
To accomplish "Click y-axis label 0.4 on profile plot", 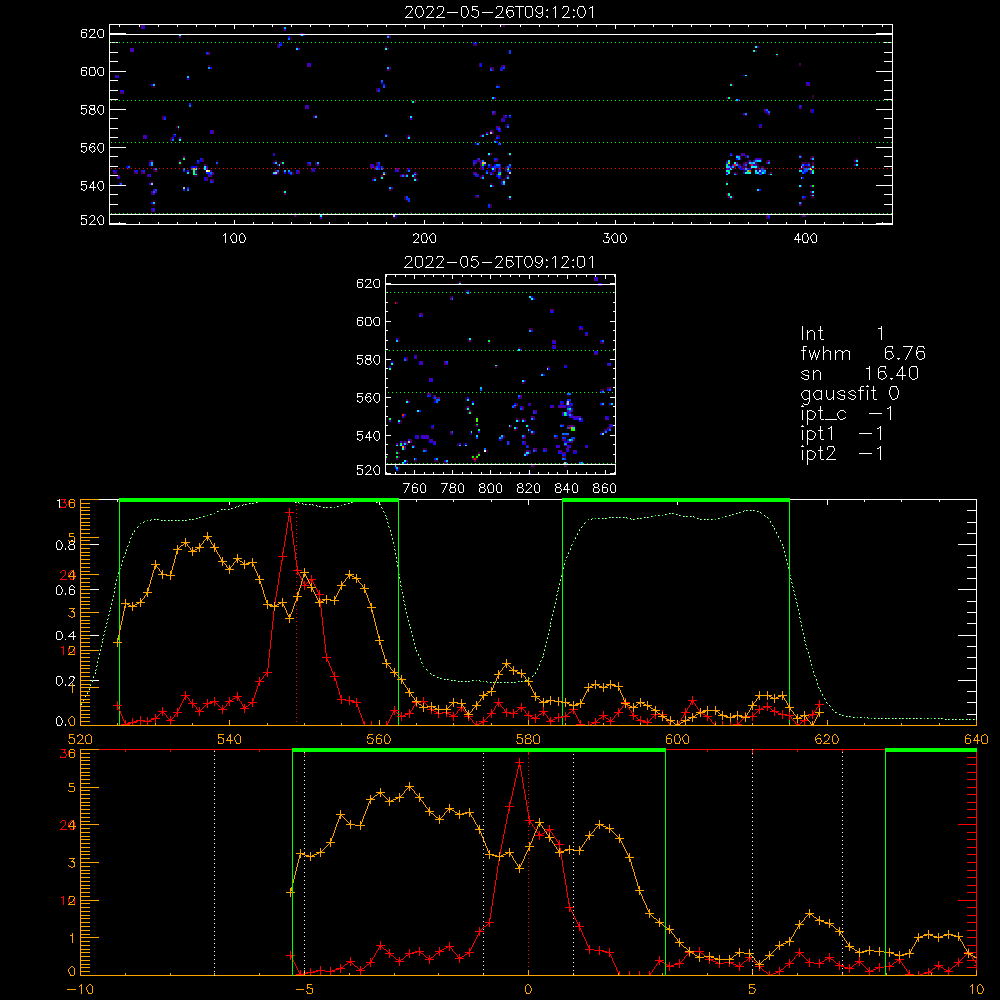I will click(x=66, y=636).
